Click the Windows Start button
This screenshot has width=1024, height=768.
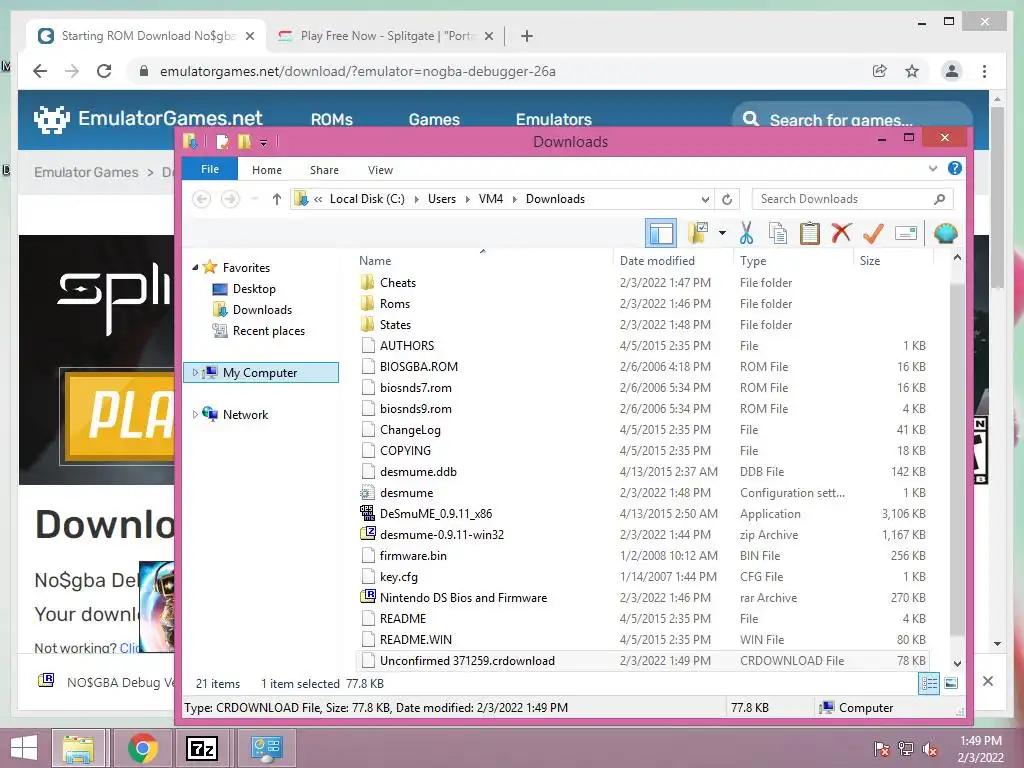(24, 748)
